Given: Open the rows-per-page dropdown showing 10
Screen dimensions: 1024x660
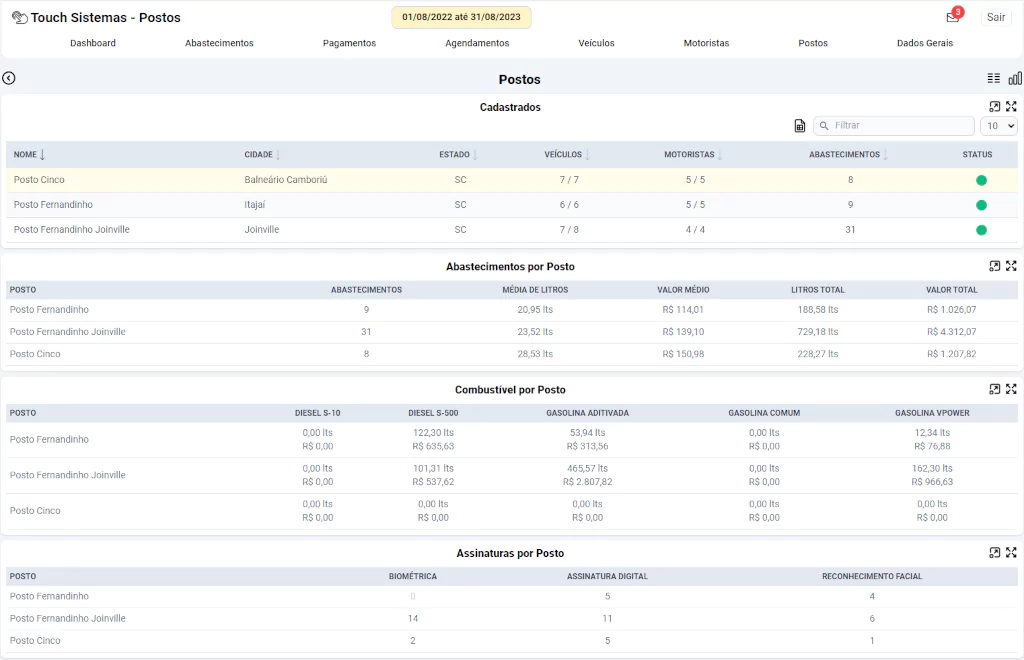Looking at the screenshot, I should coord(999,126).
